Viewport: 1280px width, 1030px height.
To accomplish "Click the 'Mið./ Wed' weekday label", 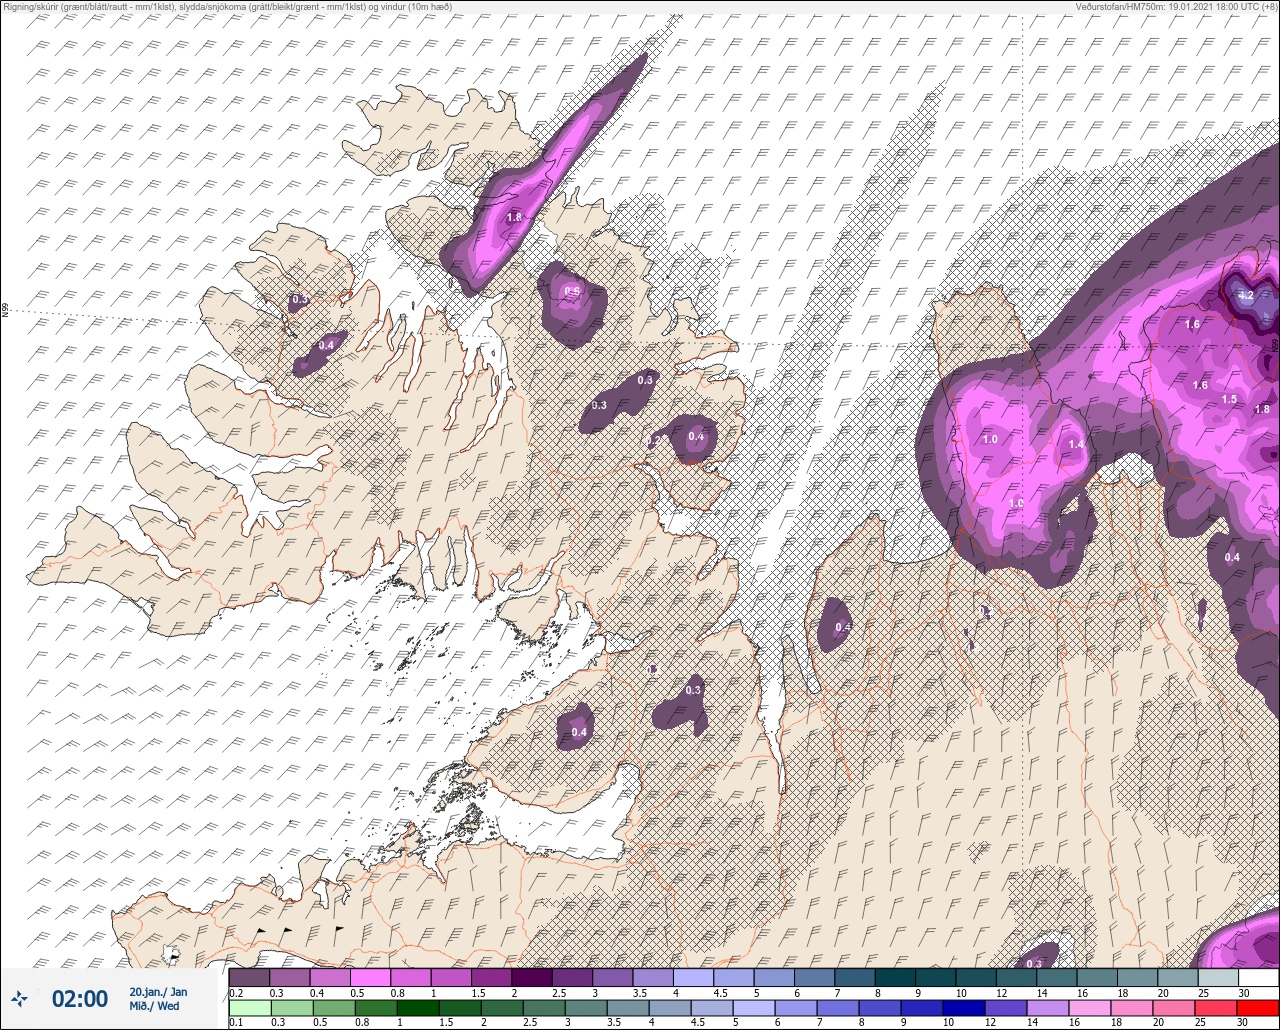I will (x=155, y=1006).
